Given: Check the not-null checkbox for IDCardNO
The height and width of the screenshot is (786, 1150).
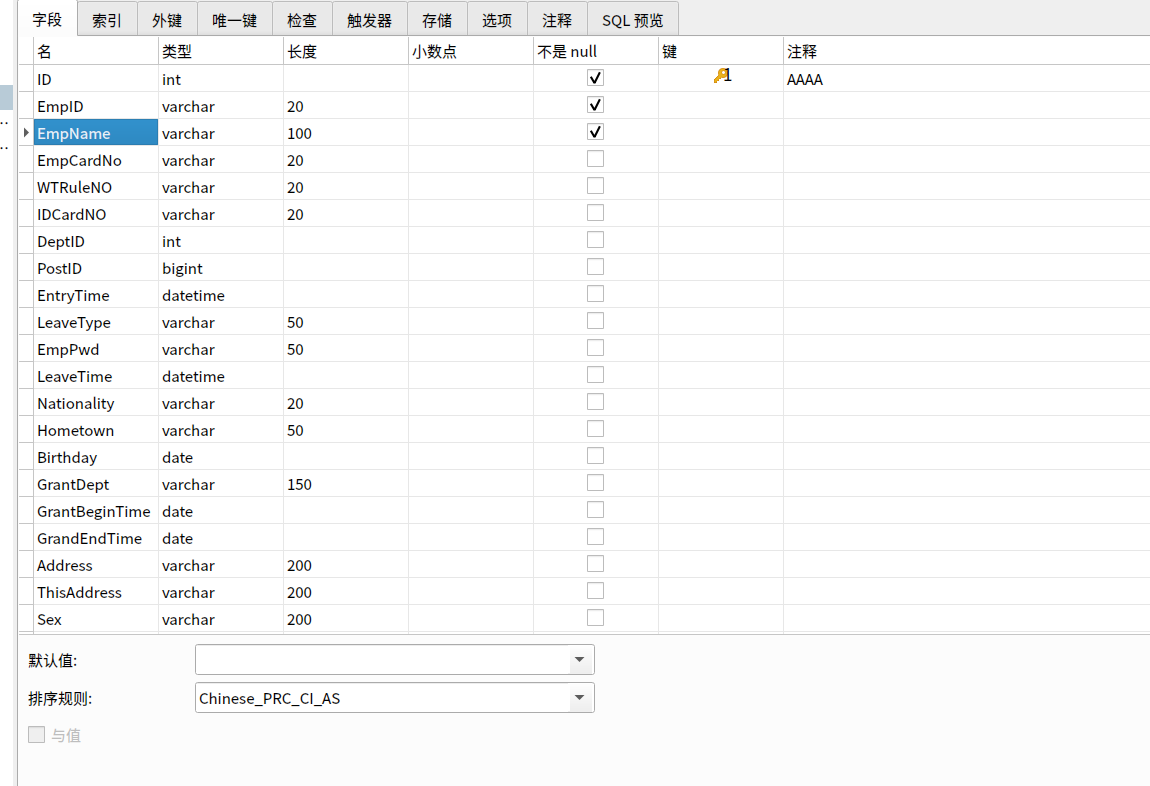Looking at the screenshot, I should pos(596,213).
